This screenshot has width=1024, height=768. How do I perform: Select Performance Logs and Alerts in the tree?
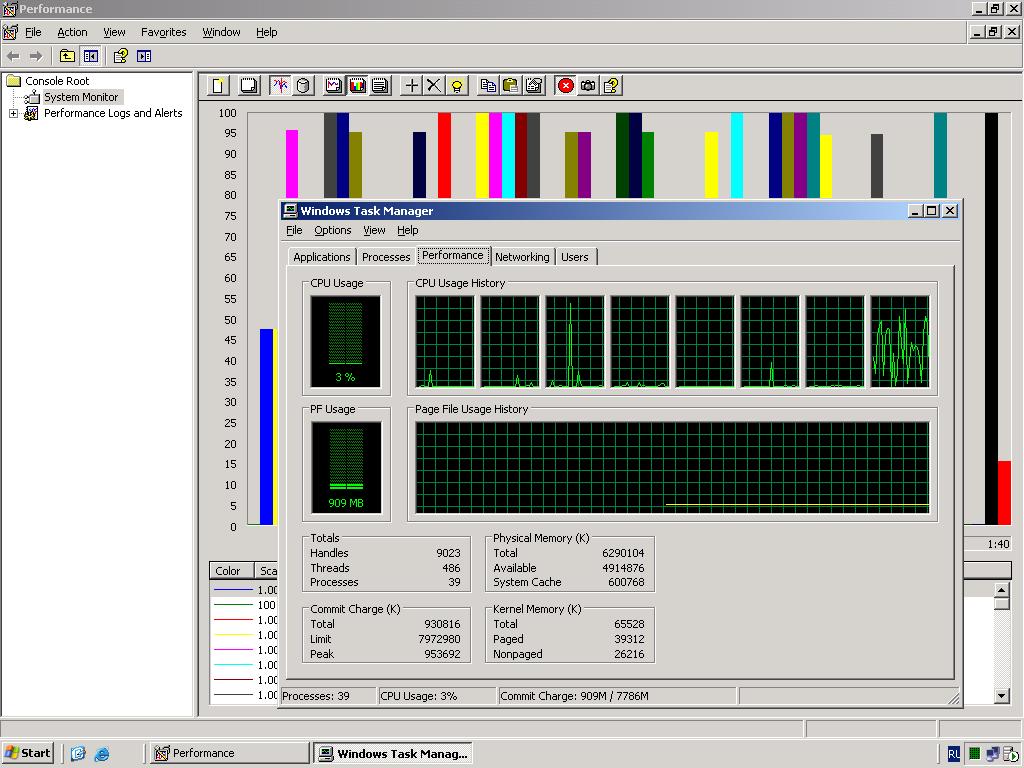[x=113, y=113]
